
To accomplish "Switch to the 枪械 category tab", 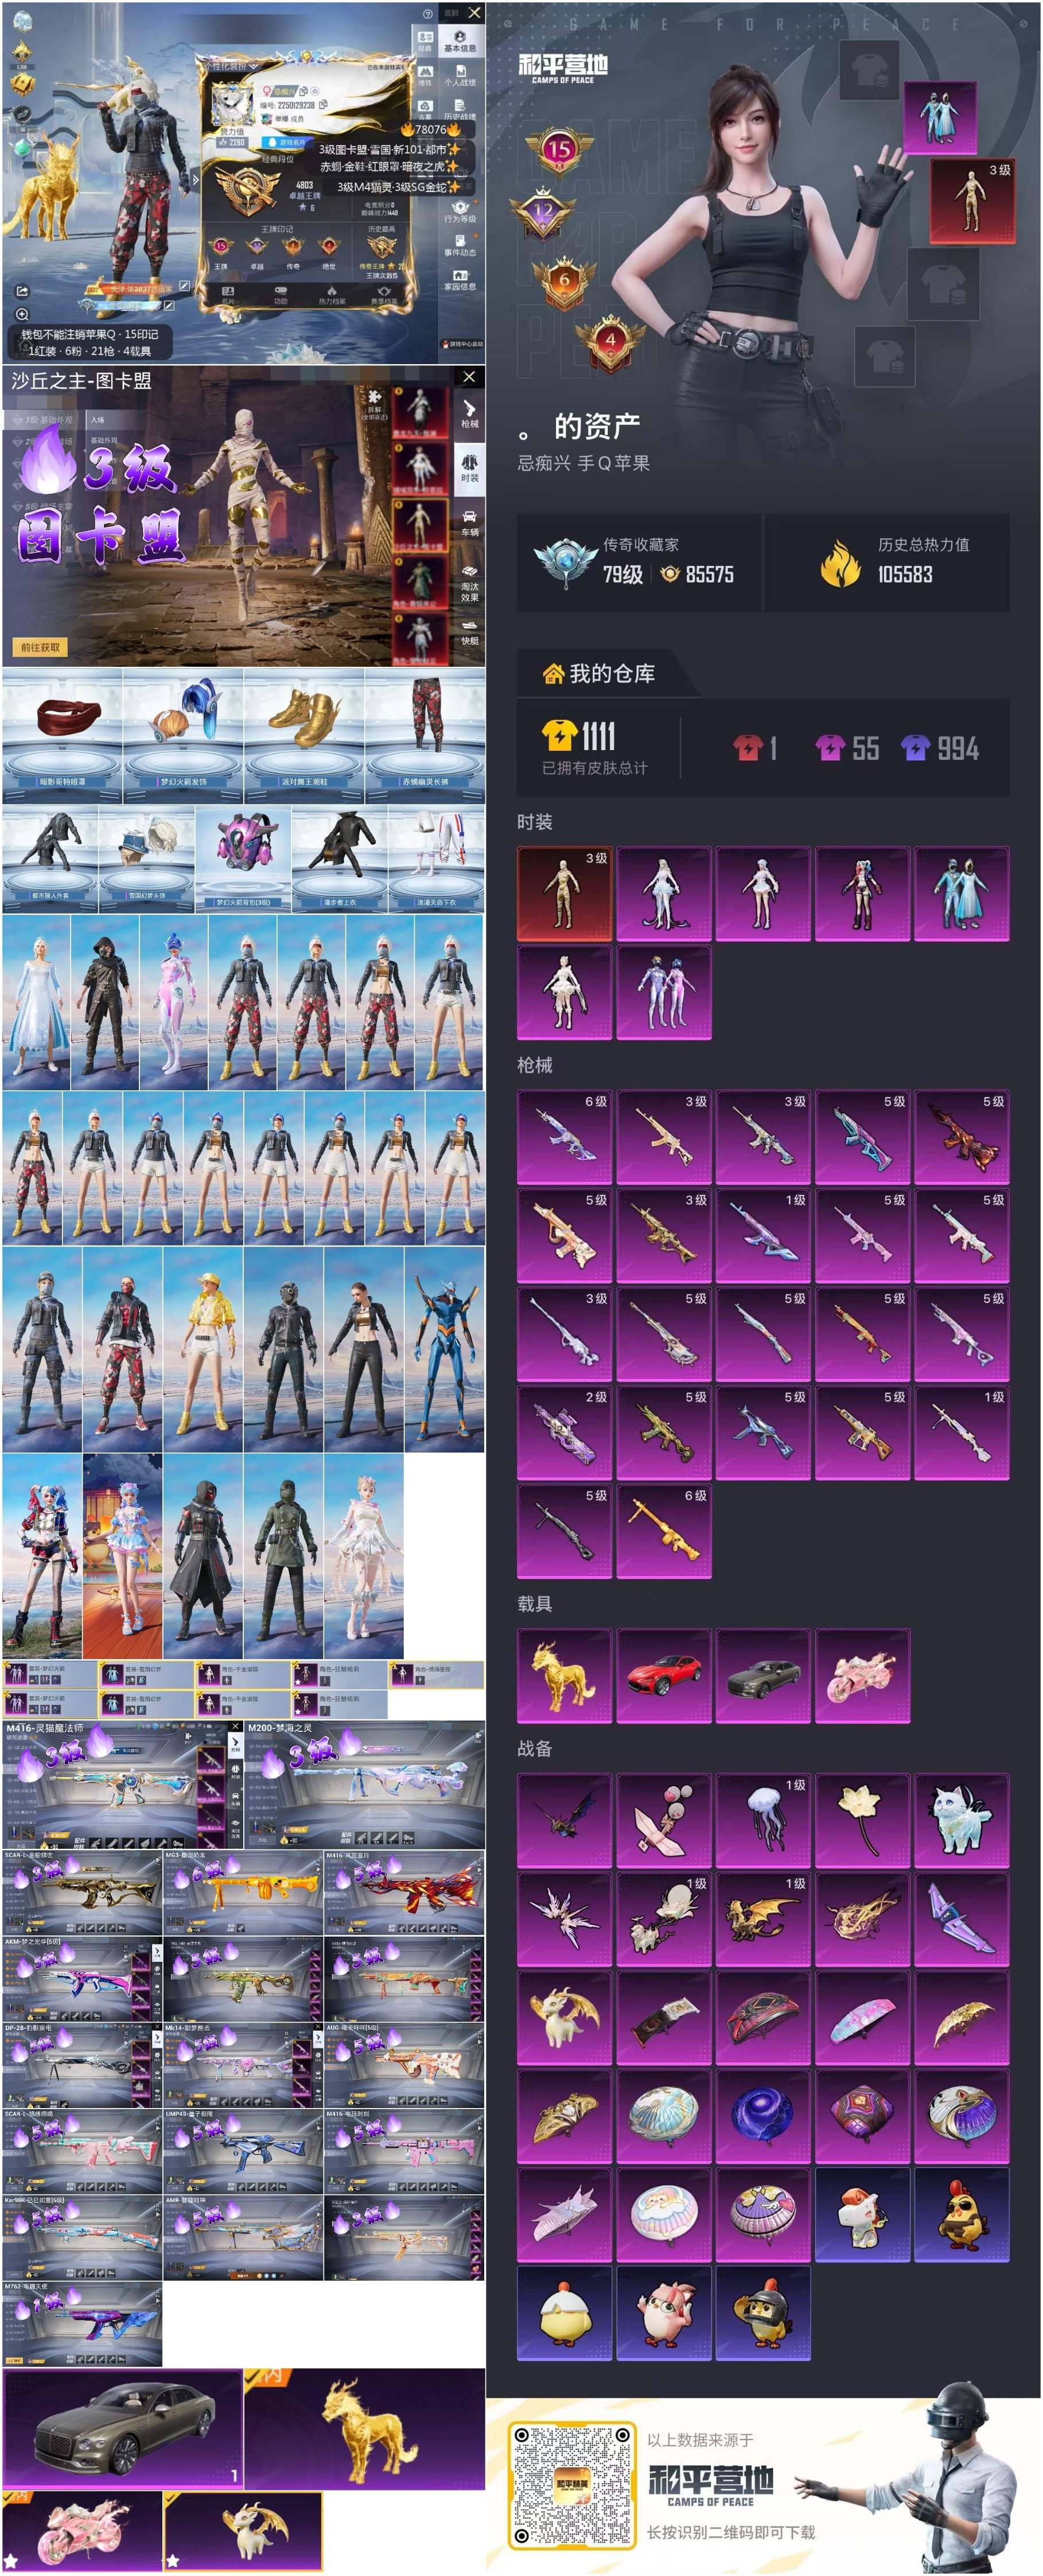I will pos(469,414).
